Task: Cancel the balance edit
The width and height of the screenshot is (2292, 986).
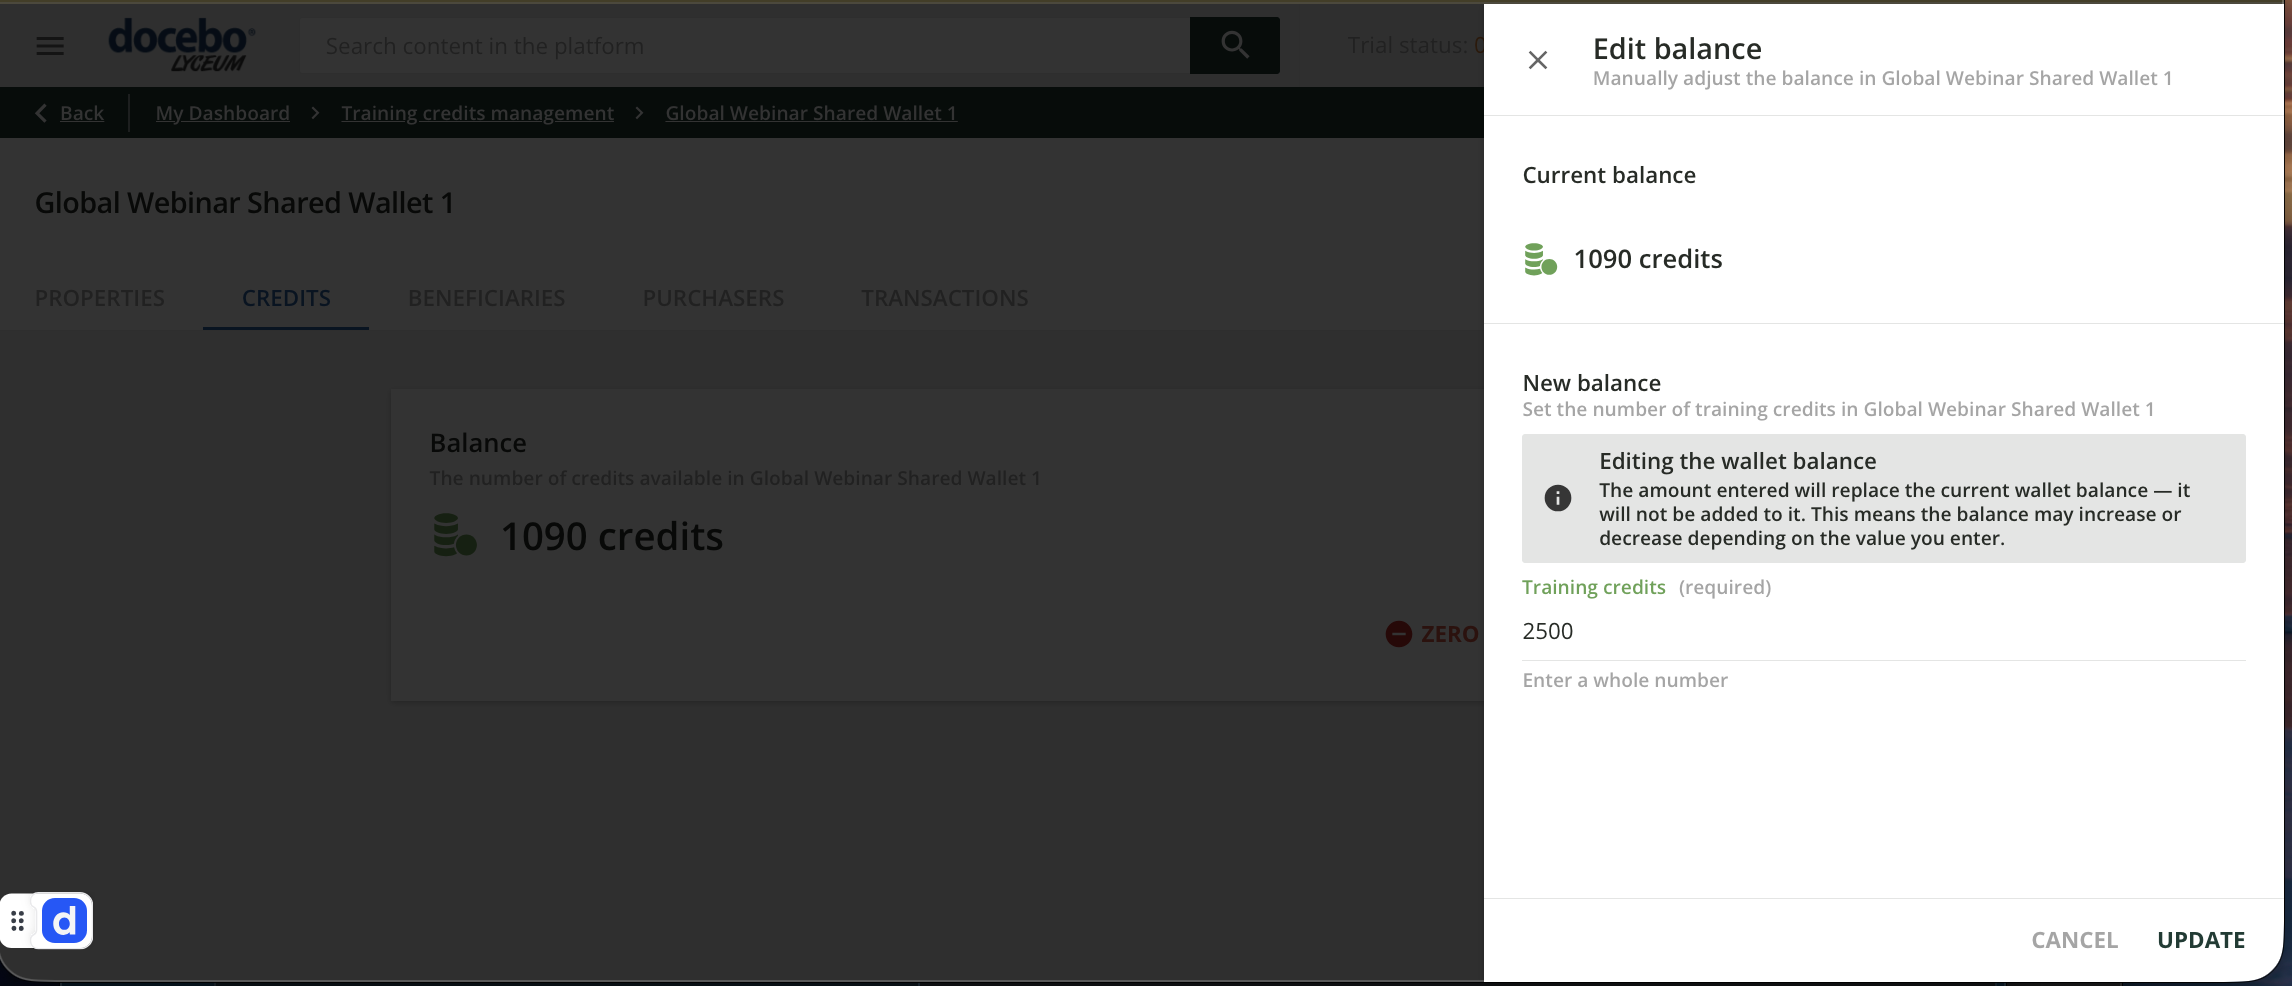Action: click(2074, 940)
